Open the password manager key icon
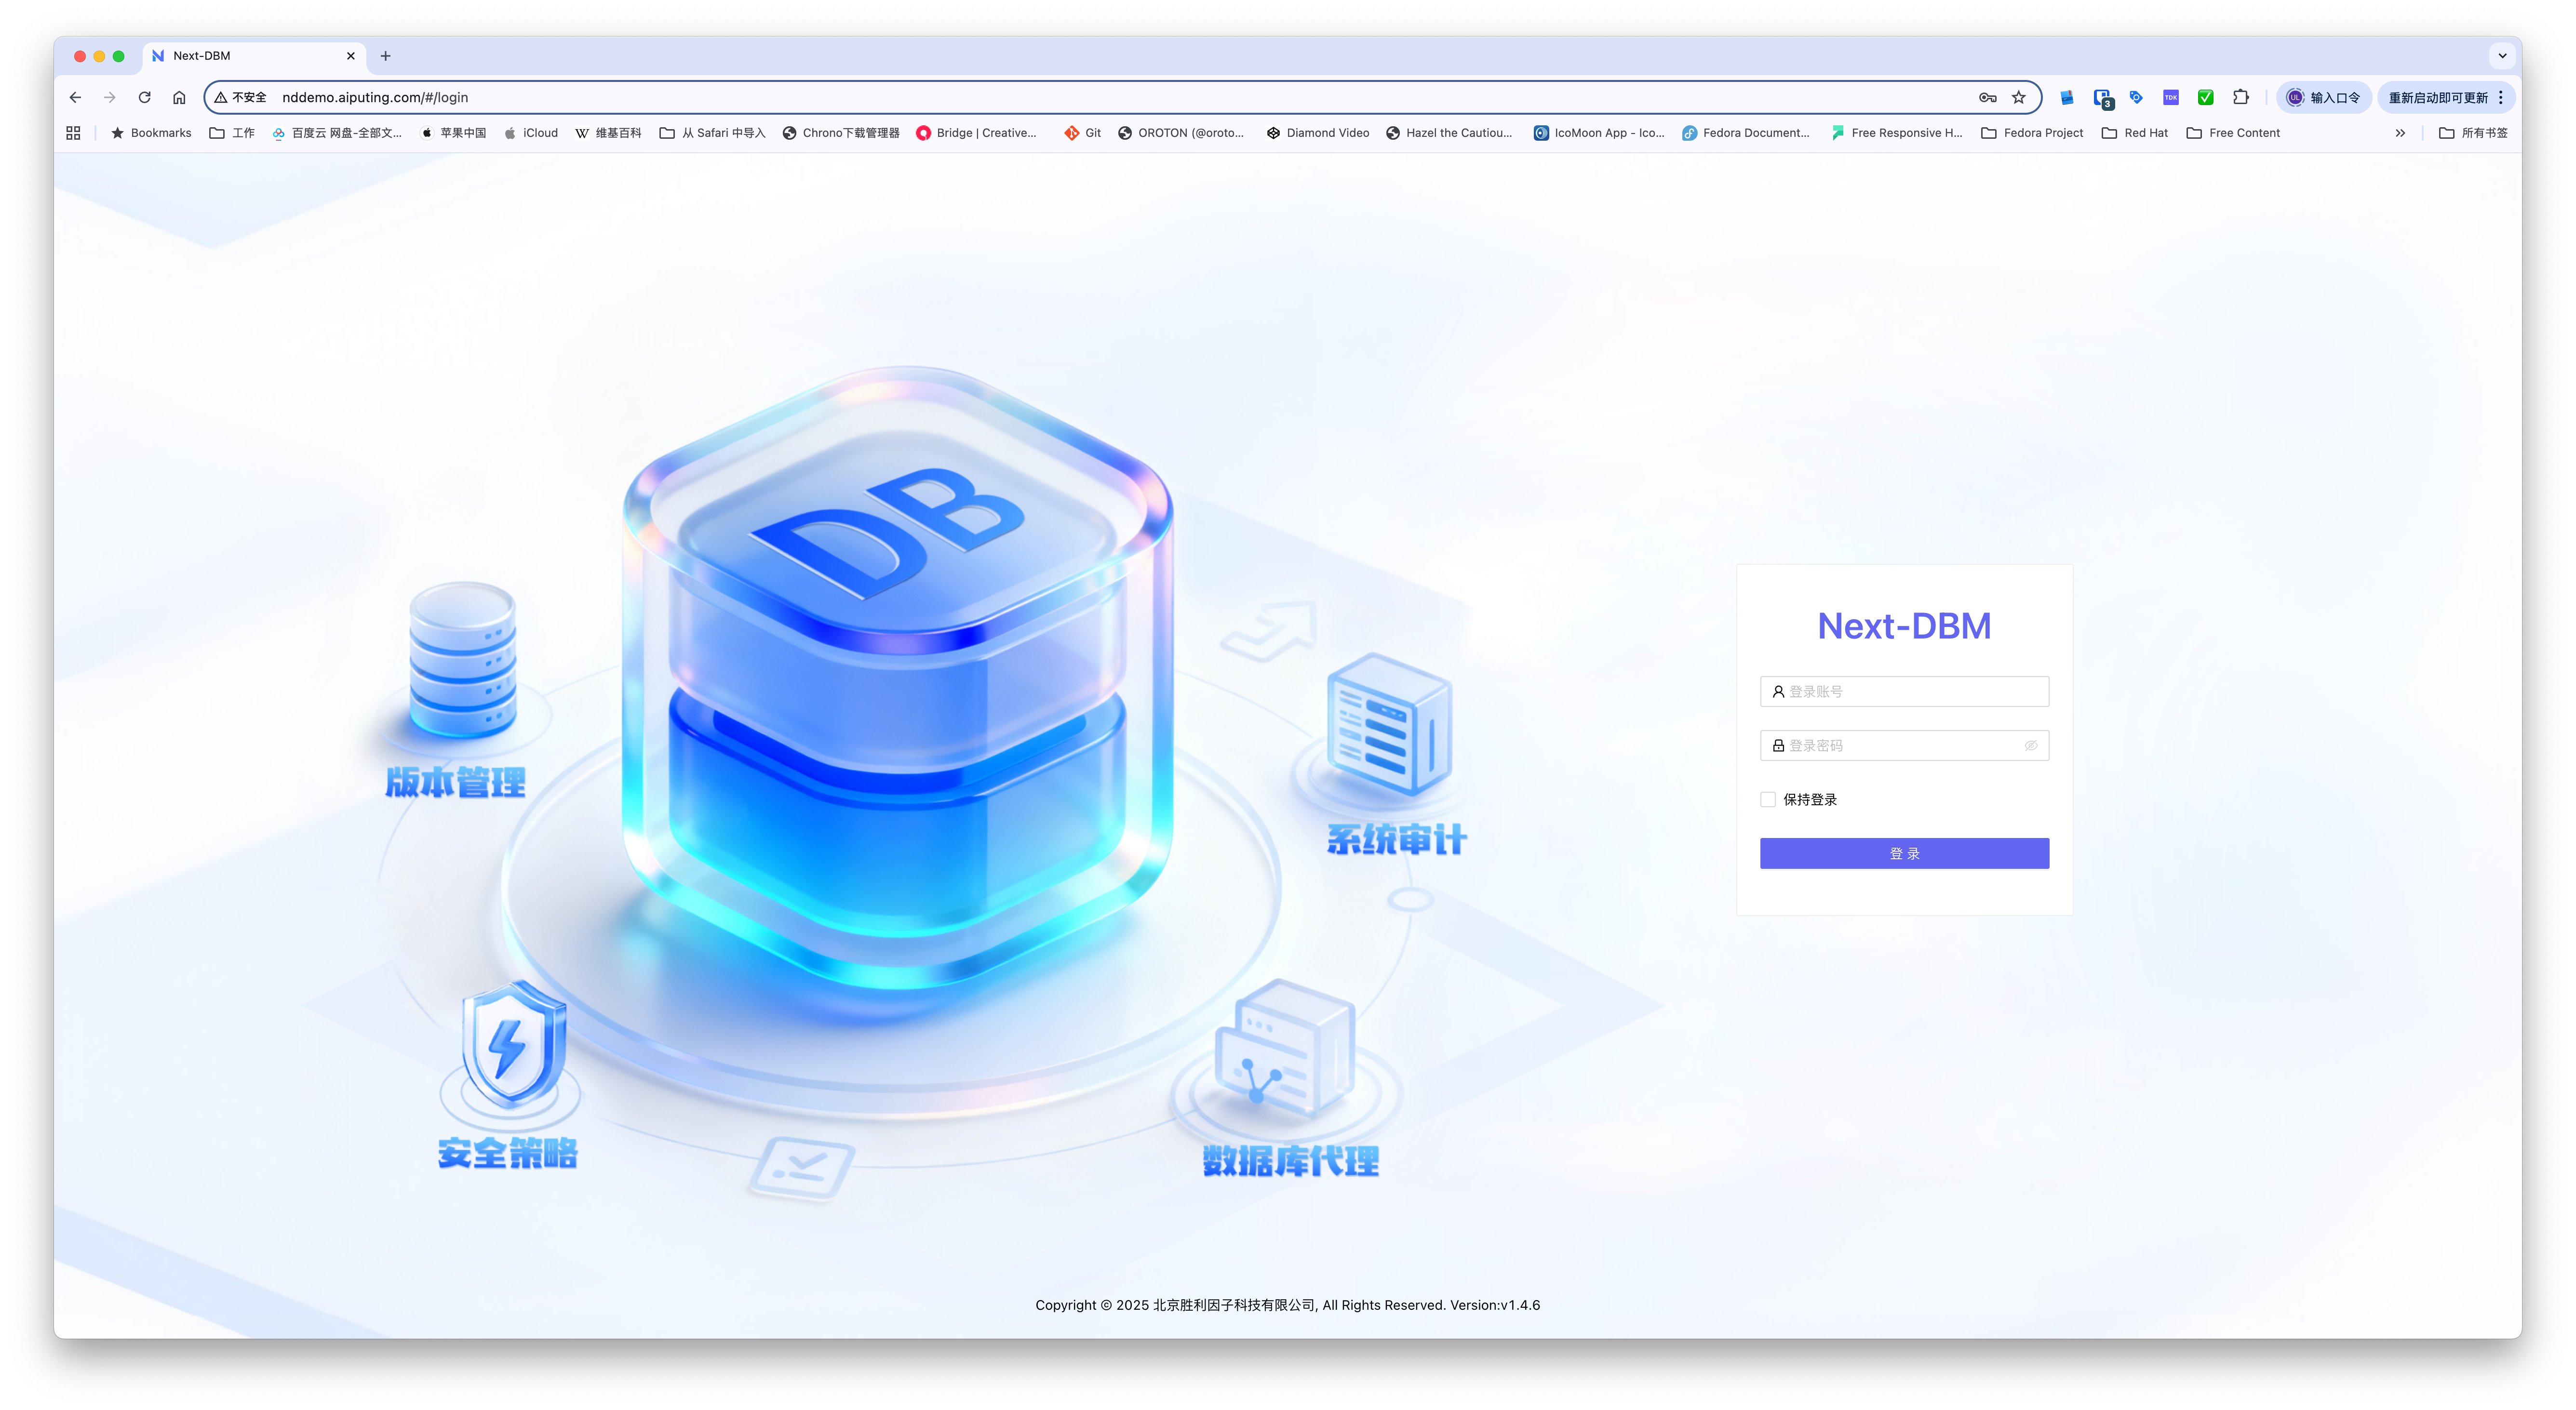 [x=1987, y=97]
